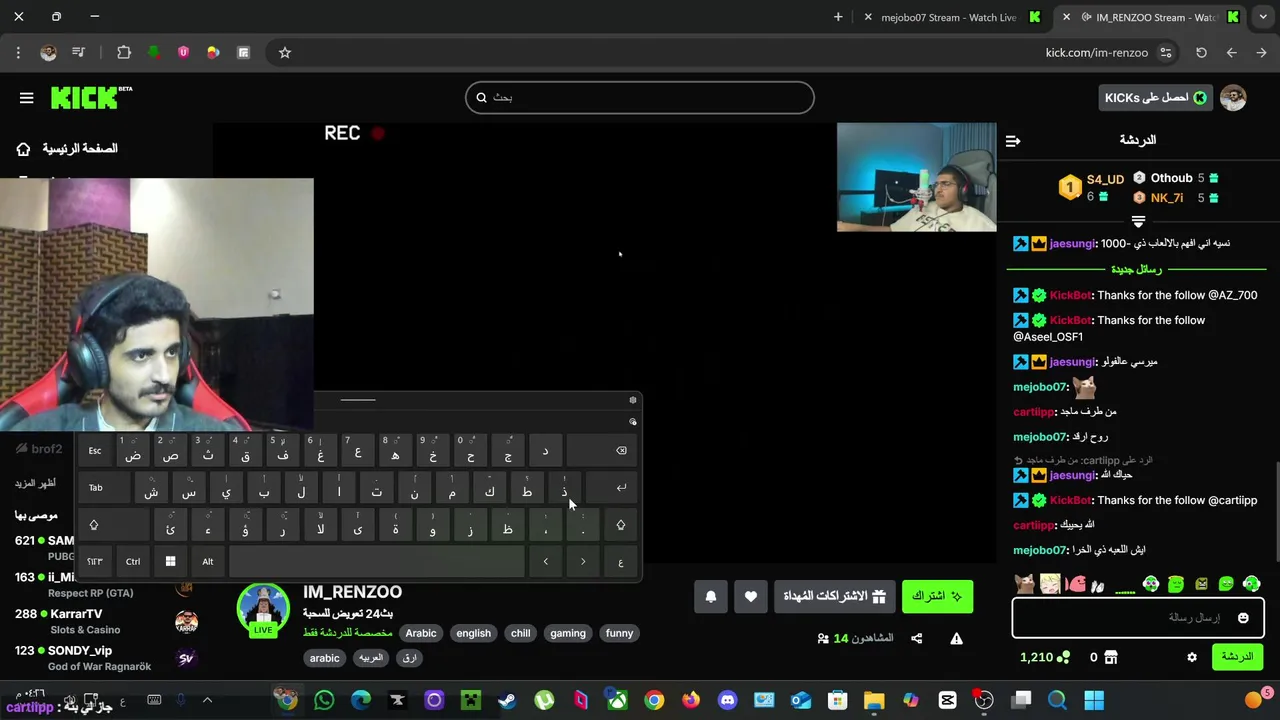Toggle Ctrl key on on-screen keyboard
1280x720 pixels.
click(x=133, y=562)
